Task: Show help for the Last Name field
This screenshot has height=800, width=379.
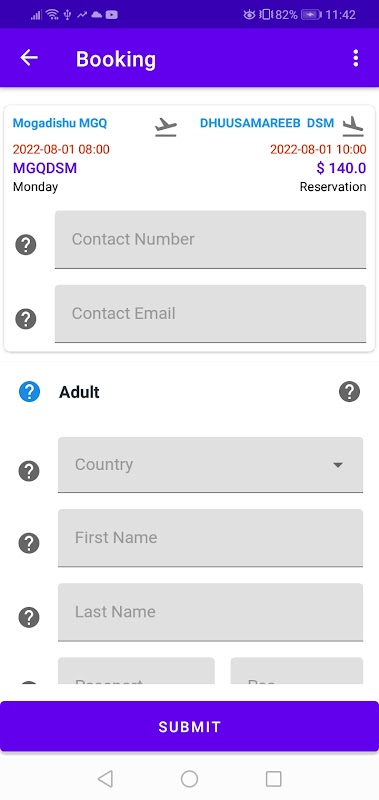Action: pyautogui.click(x=29, y=617)
